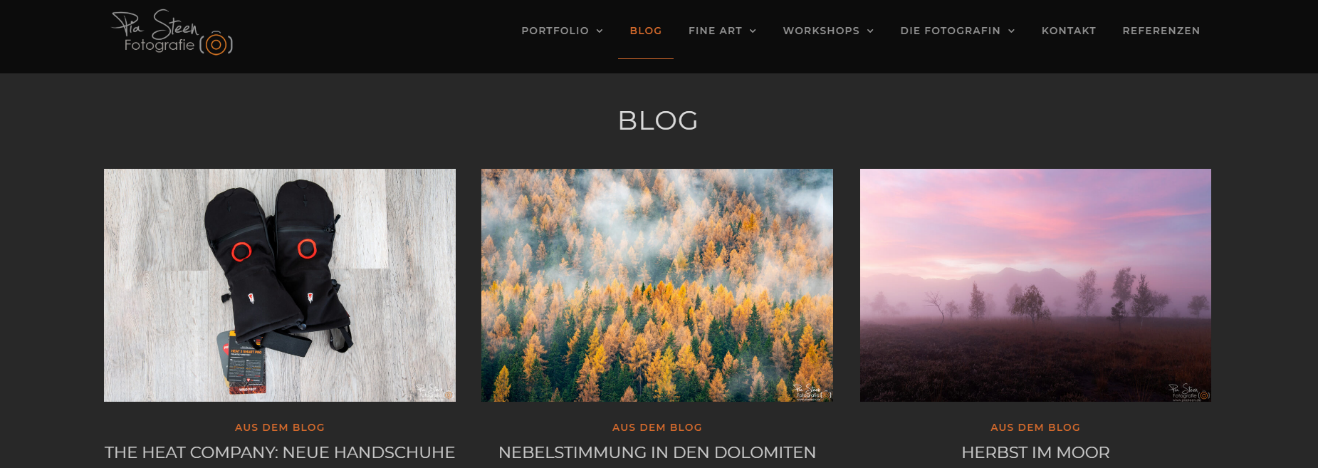1318x468 pixels.
Task: Open the black gloves photo thumbnail
Action: click(x=280, y=285)
